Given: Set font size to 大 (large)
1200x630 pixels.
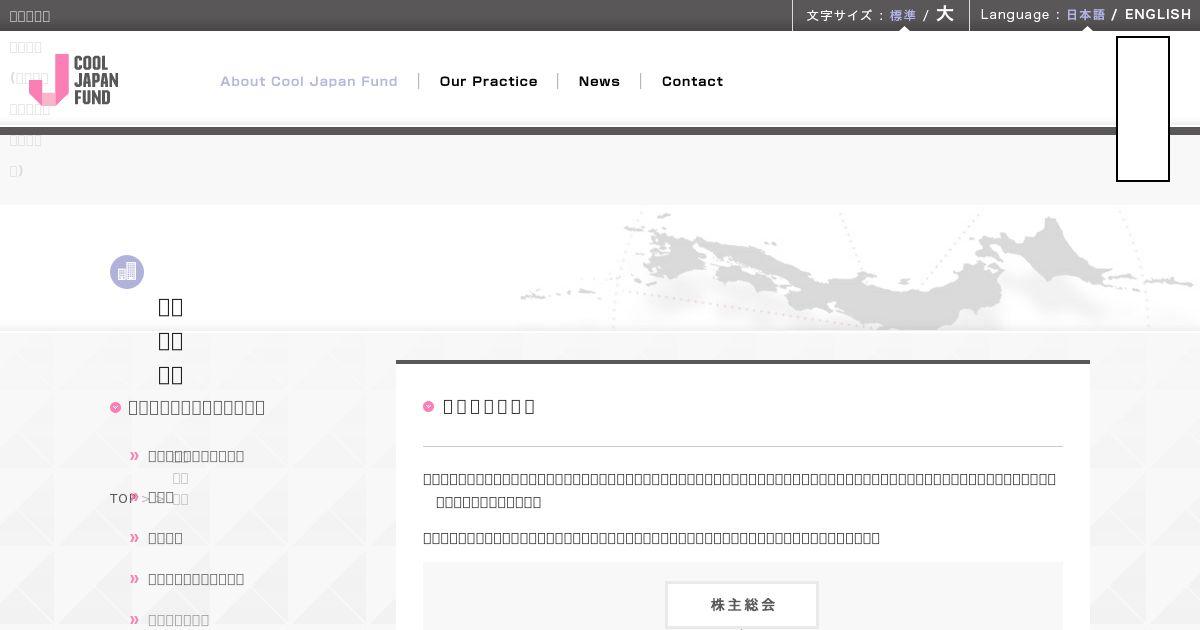Looking at the screenshot, I should (x=945, y=14).
